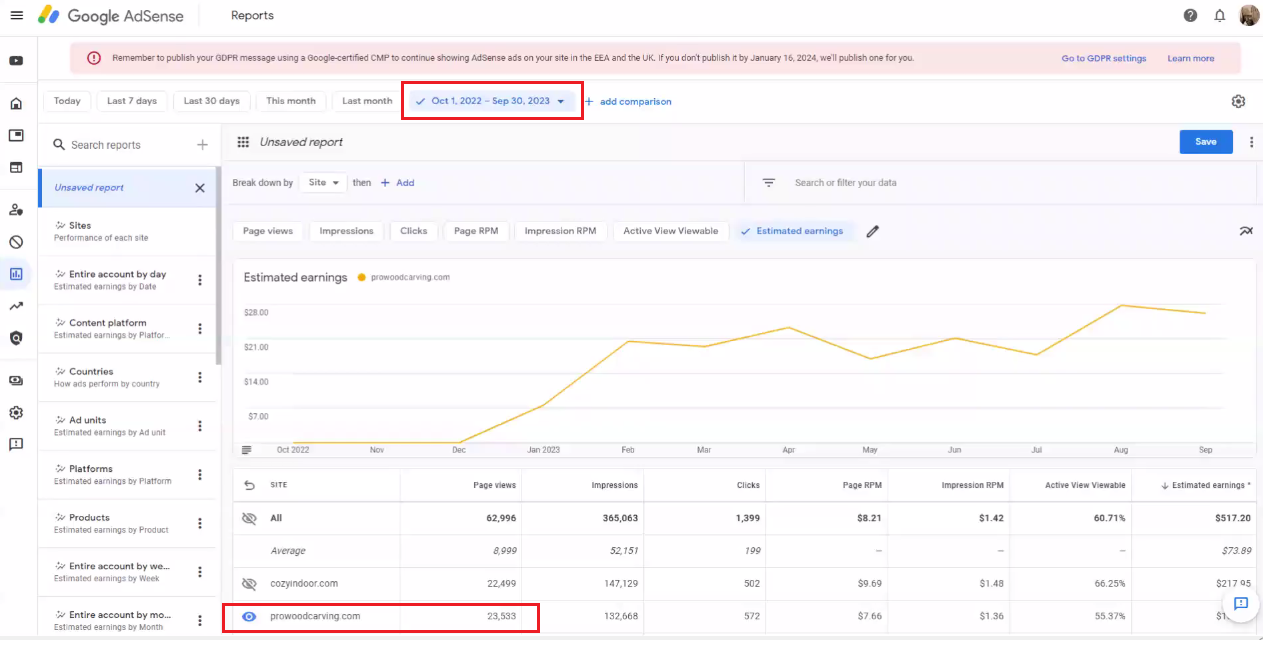Edit metrics with the pencil icon

click(x=873, y=231)
